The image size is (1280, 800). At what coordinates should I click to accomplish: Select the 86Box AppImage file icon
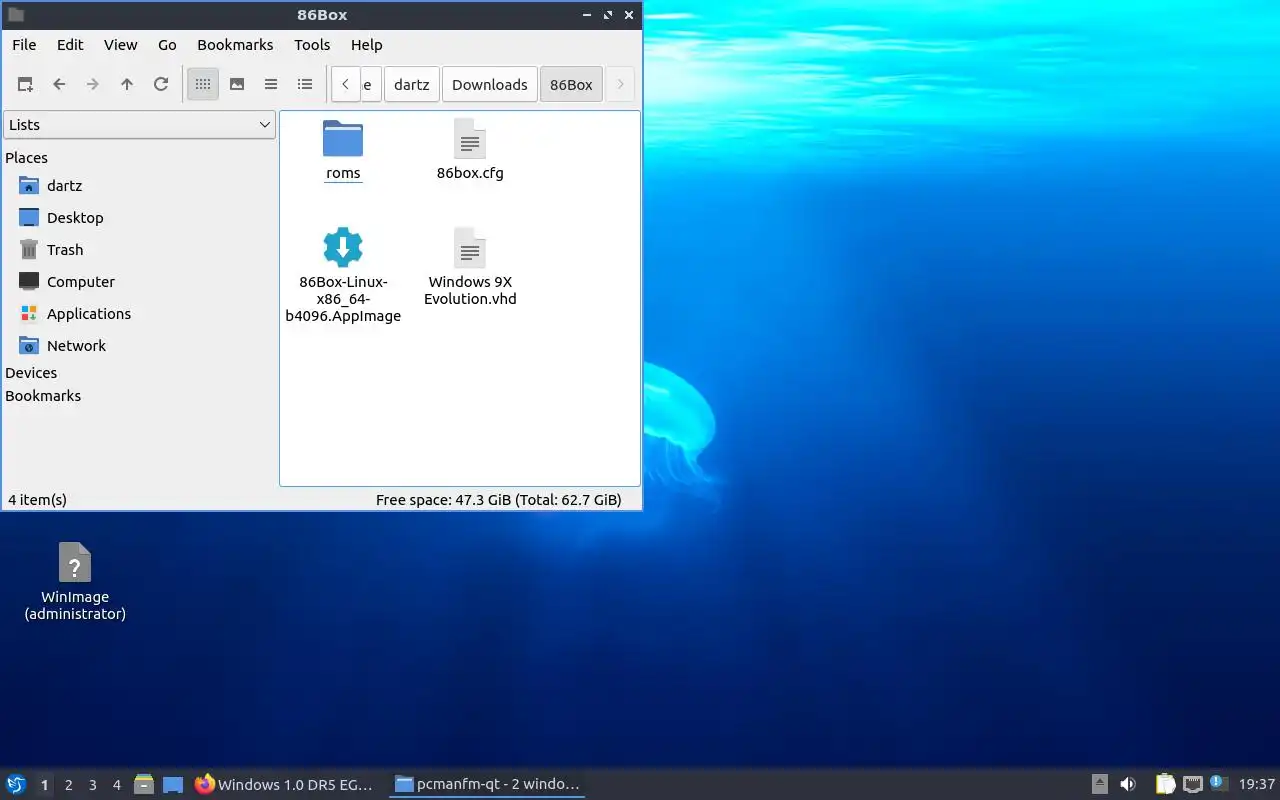(343, 248)
